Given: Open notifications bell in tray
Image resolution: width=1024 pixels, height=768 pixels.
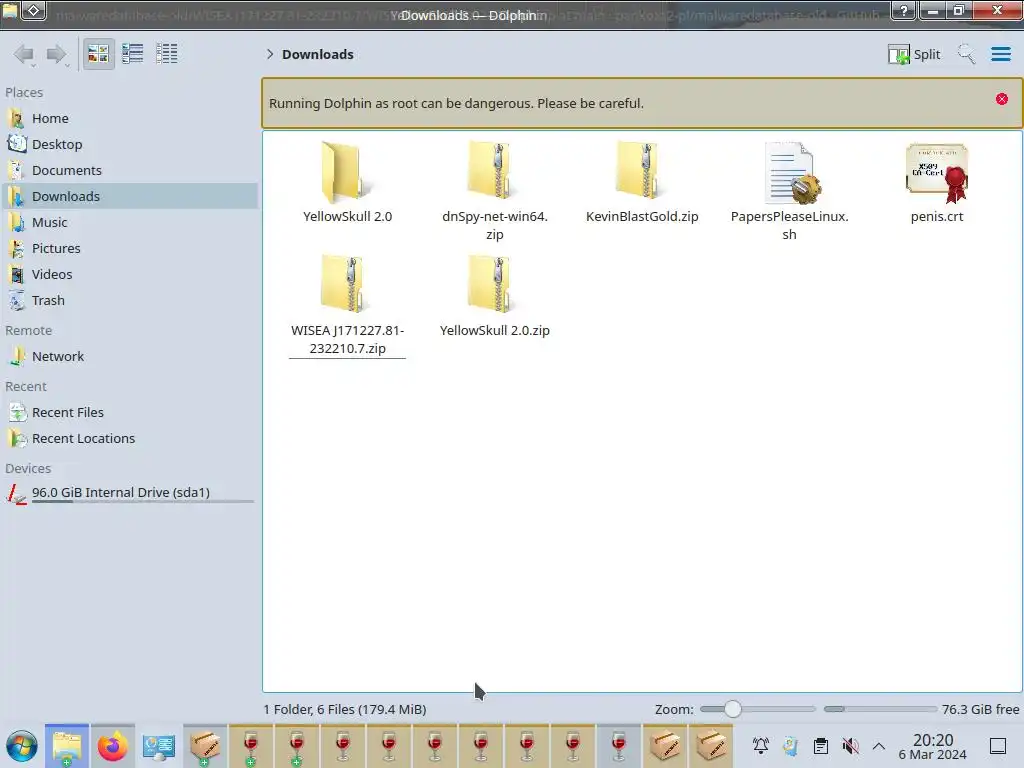Looking at the screenshot, I should 760,746.
